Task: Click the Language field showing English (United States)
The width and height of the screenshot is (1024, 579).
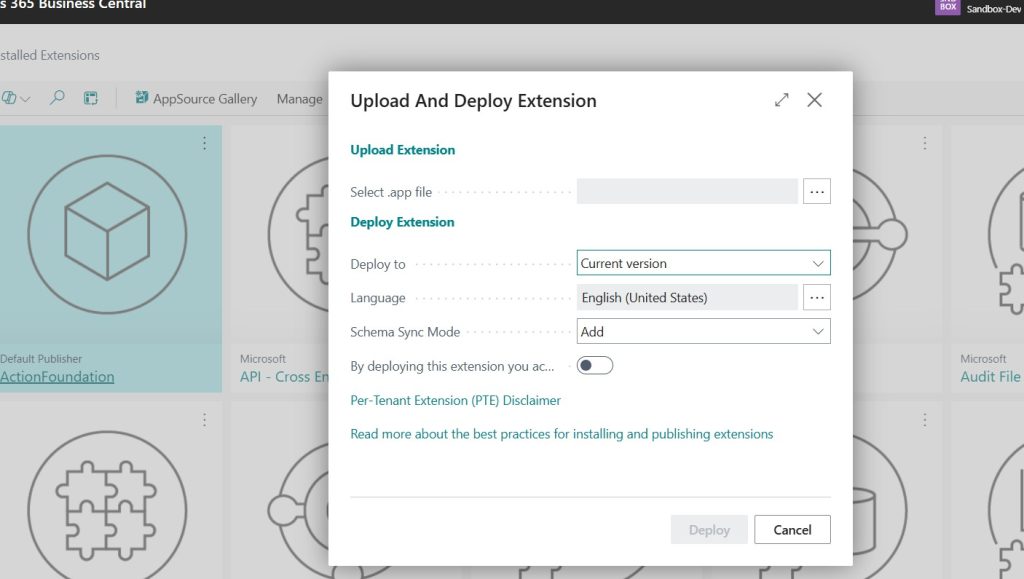Action: point(687,298)
